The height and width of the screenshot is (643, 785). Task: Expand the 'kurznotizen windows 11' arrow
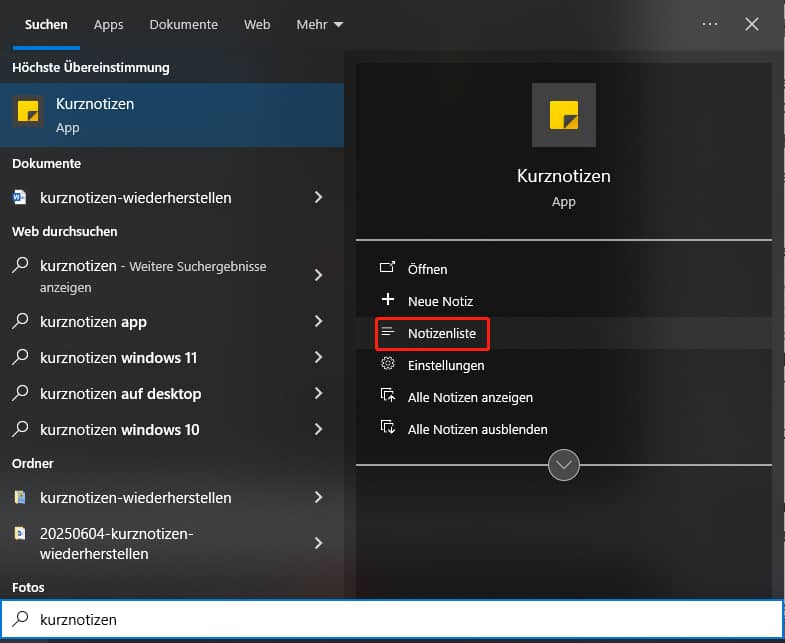coord(318,357)
